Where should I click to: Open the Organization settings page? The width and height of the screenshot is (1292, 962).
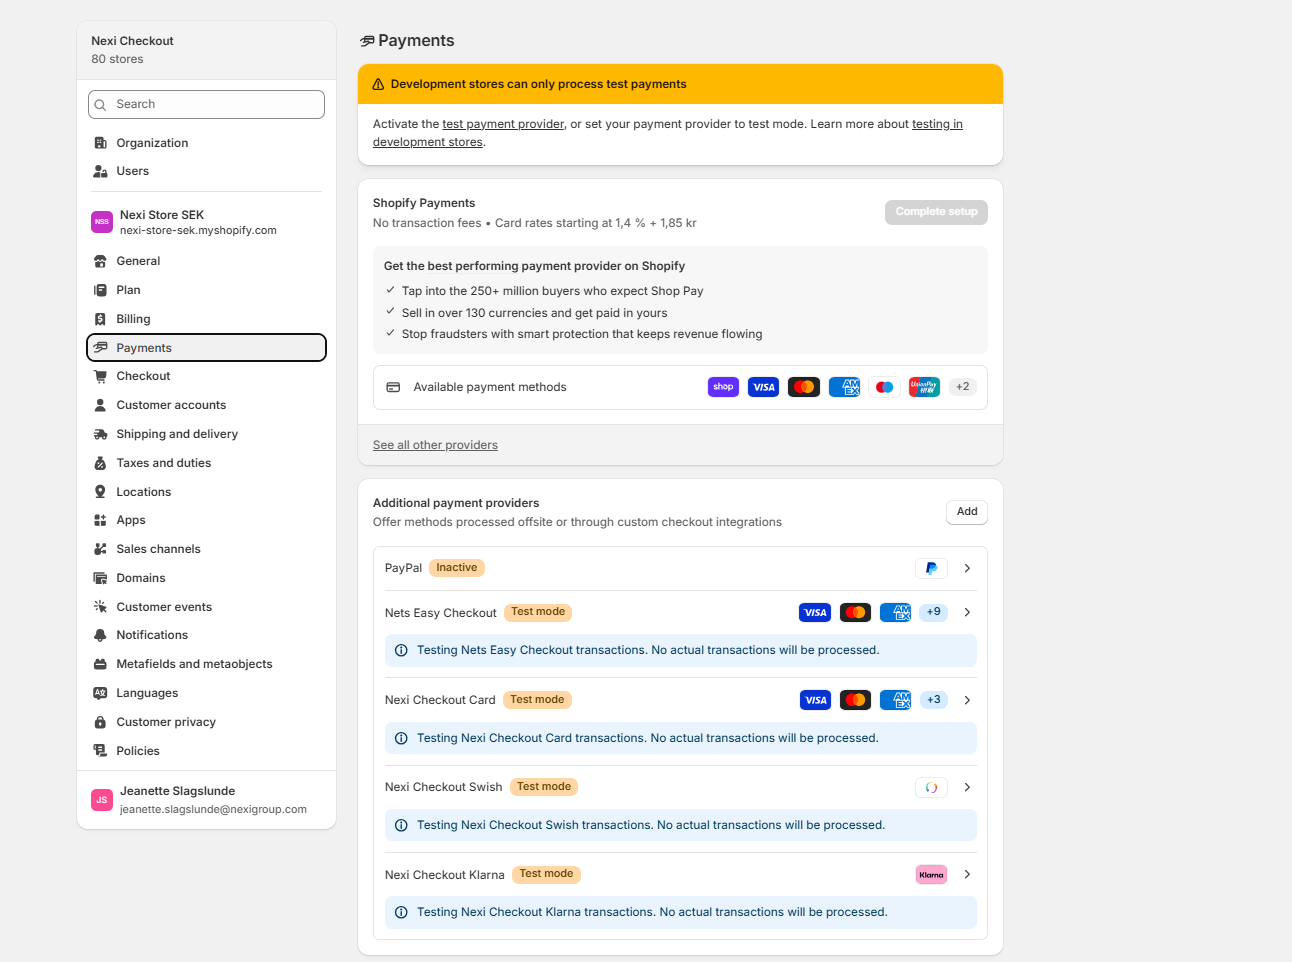click(206, 143)
